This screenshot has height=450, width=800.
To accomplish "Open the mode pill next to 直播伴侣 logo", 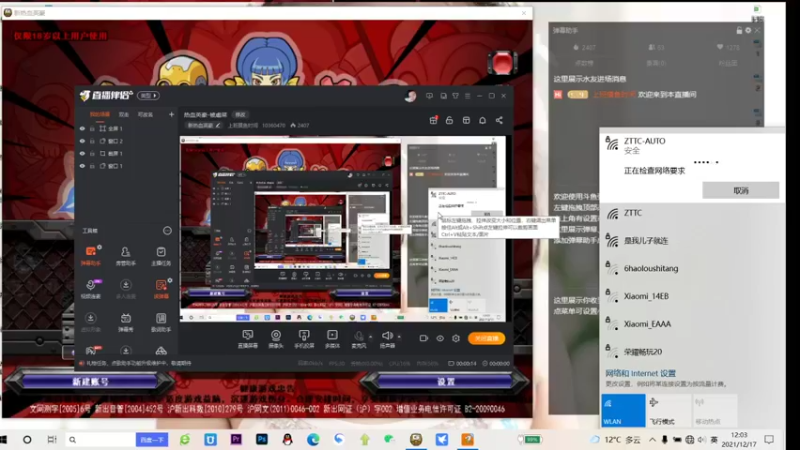I will point(148,95).
